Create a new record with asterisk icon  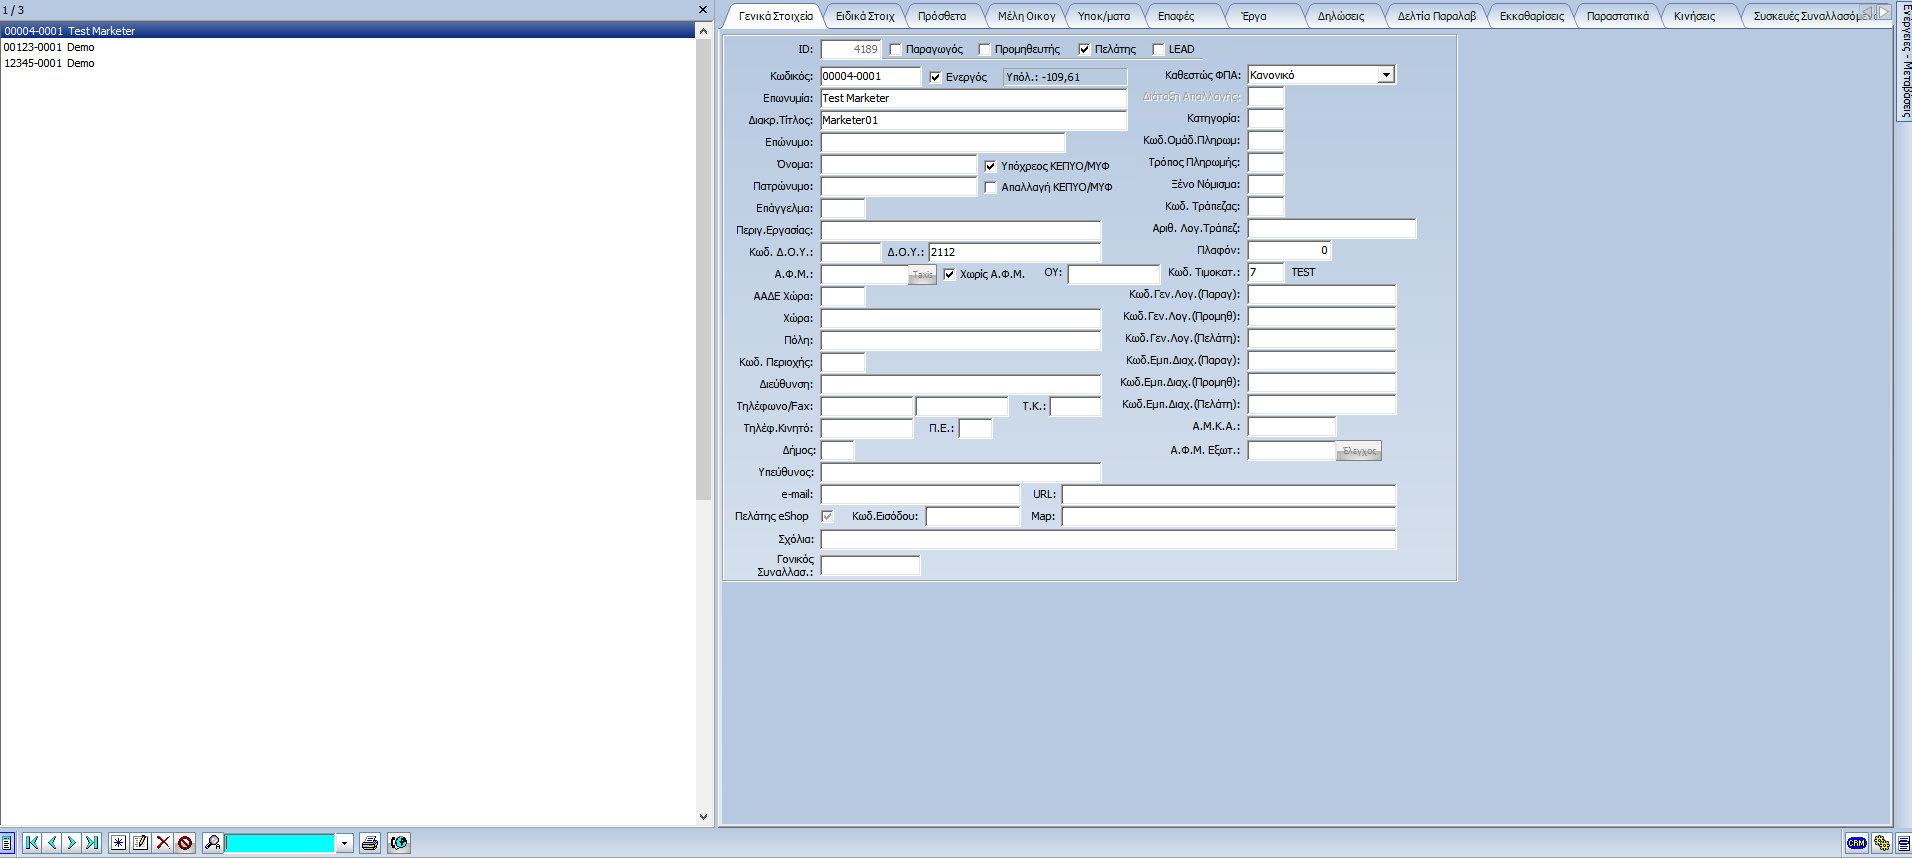coord(118,843)
